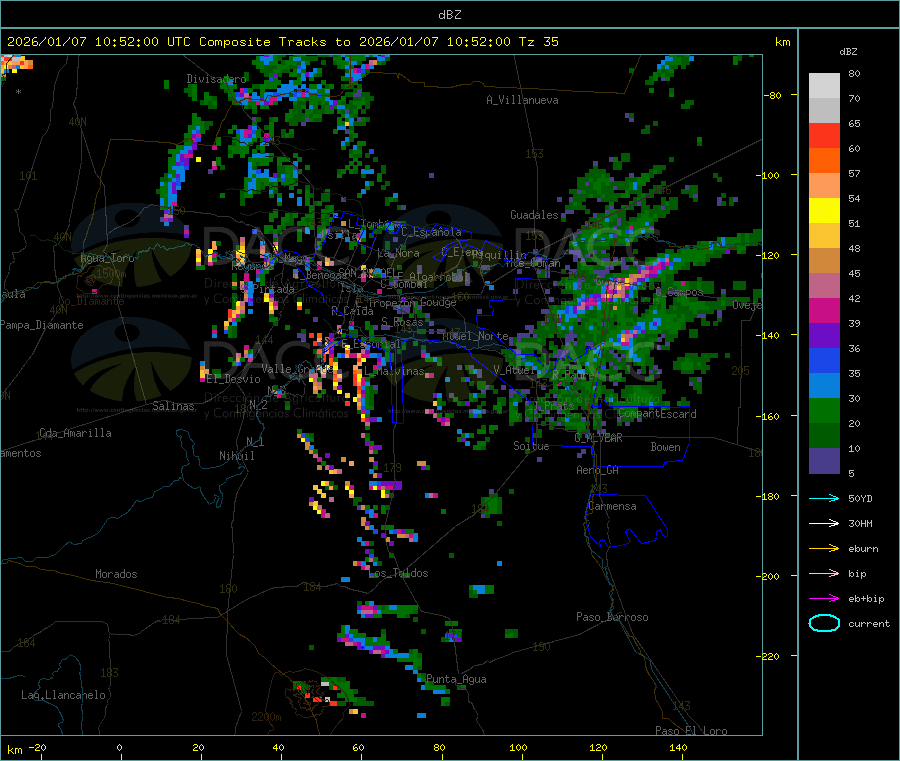Click the 'El_Desvio' place label
900x761 pixels.
[233, 379]
